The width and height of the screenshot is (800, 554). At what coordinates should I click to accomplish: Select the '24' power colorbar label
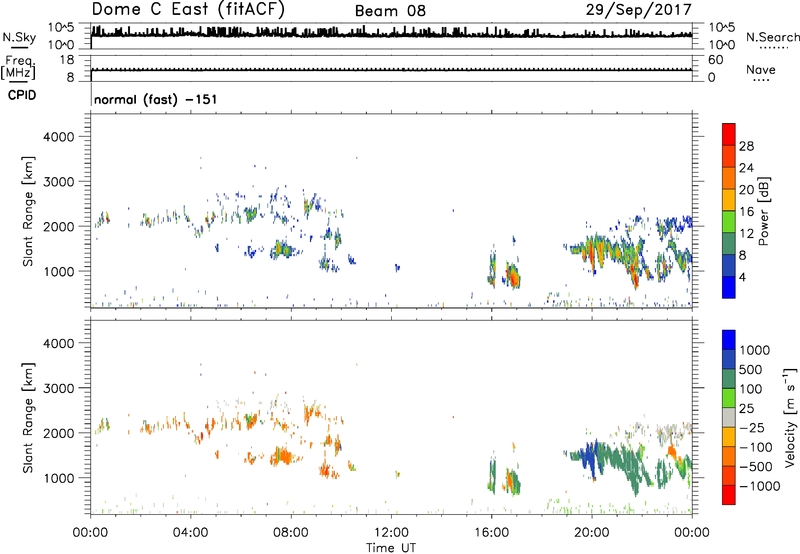pos(746,168)
